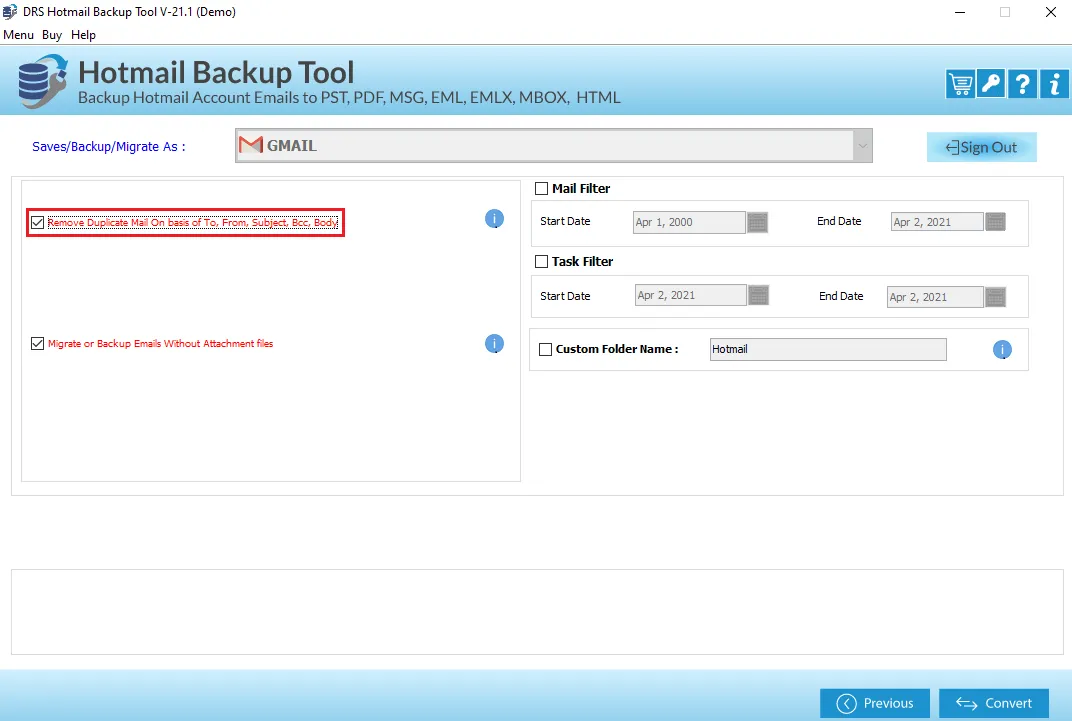
Task: Click the Custom Folder Name field containing Hotmail
Action: point(829,349)
